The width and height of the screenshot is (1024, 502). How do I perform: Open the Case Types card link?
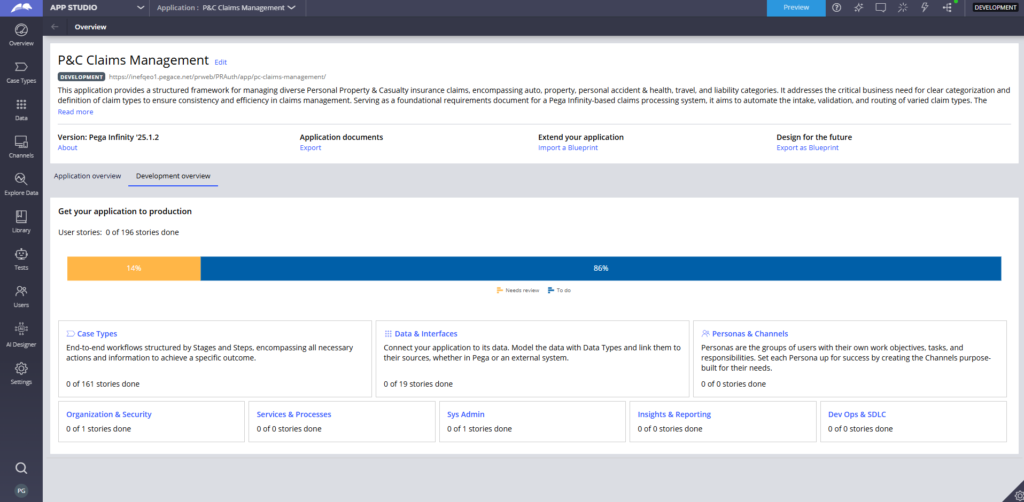pos(97,334)
